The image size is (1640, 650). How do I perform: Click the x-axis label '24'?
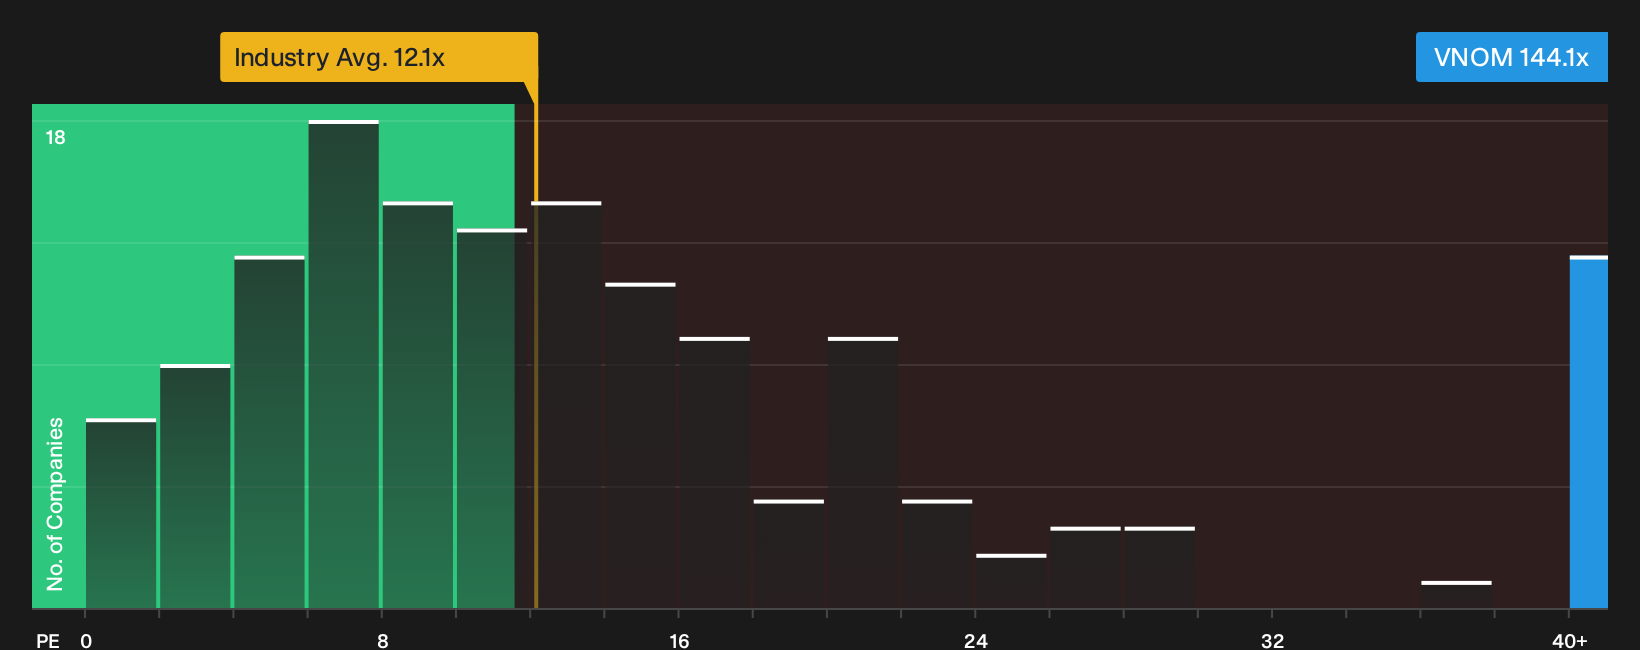coord(976,640)
